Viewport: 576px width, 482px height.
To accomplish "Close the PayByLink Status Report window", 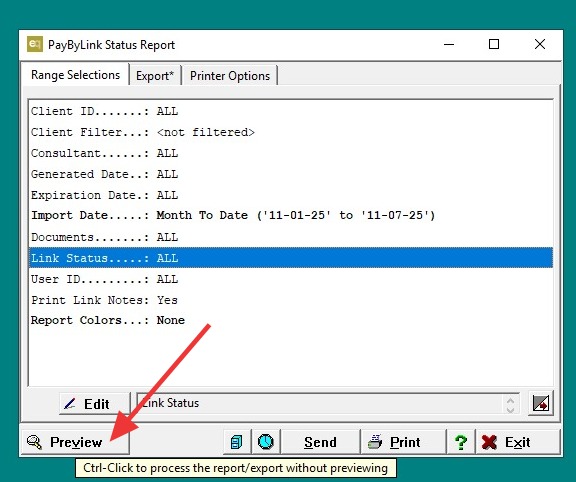I will click(x=540, y=44).
